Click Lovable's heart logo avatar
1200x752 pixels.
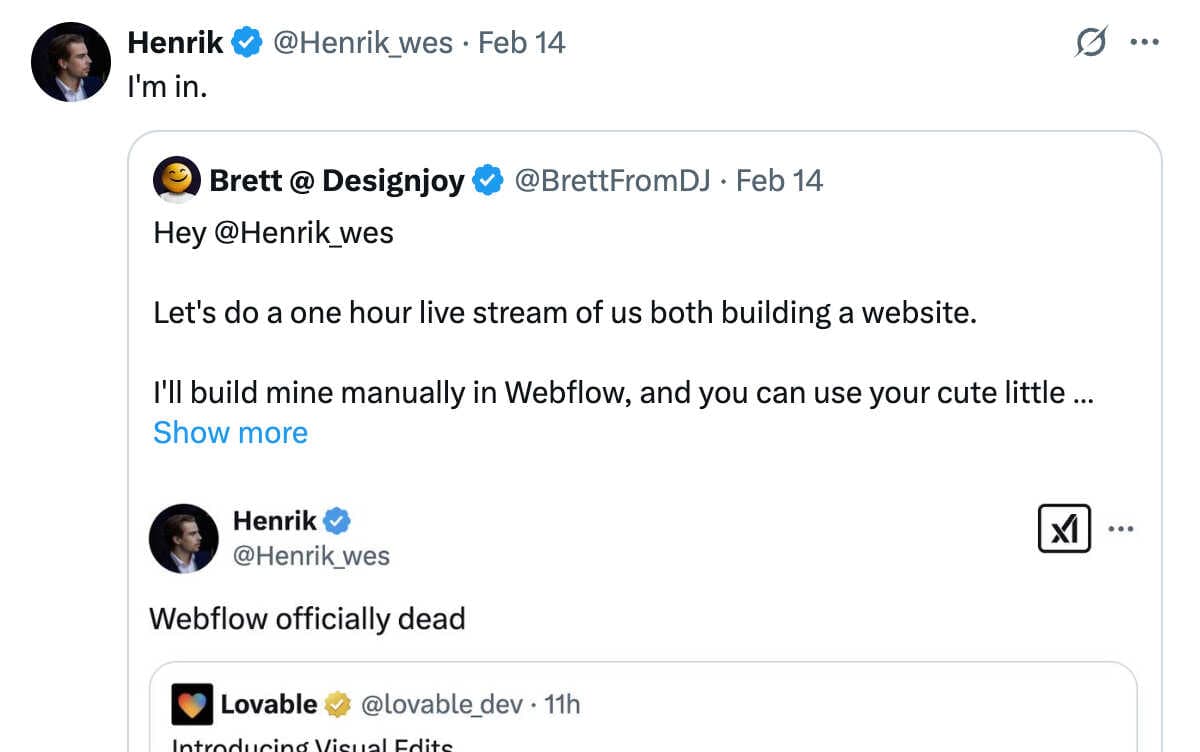pyautogui.click(x=191, y=704)
